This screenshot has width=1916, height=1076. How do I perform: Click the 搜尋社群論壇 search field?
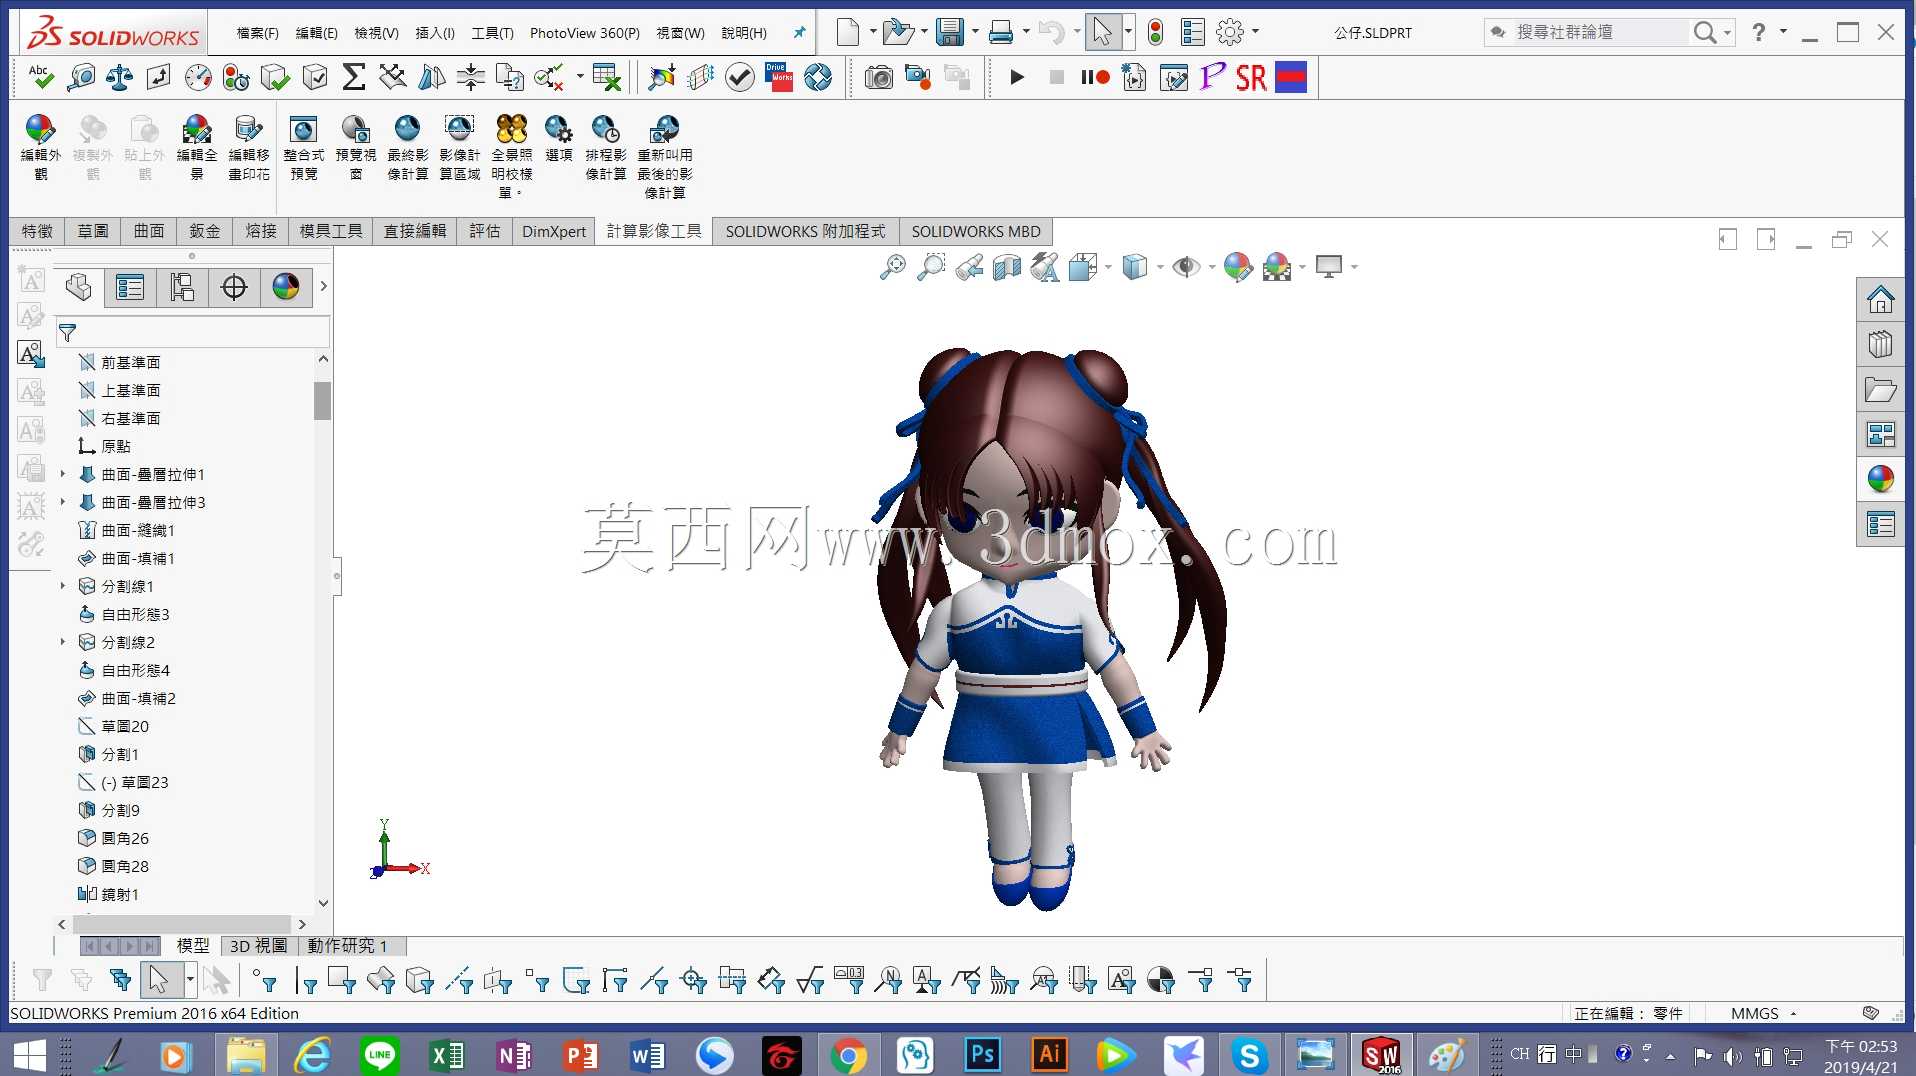pos(1599,33)
